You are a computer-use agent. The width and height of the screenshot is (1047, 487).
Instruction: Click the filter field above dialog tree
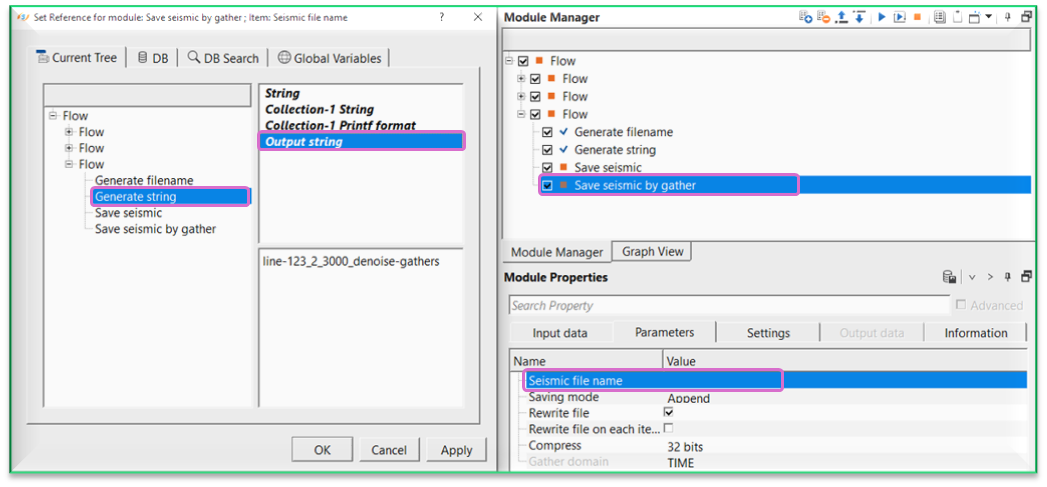(147, 94)
